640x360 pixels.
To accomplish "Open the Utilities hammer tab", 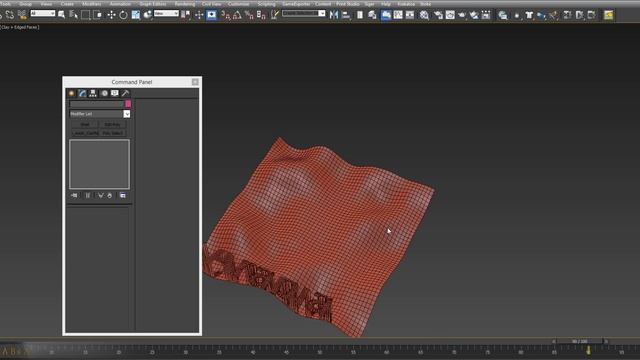I will [125, 93].
